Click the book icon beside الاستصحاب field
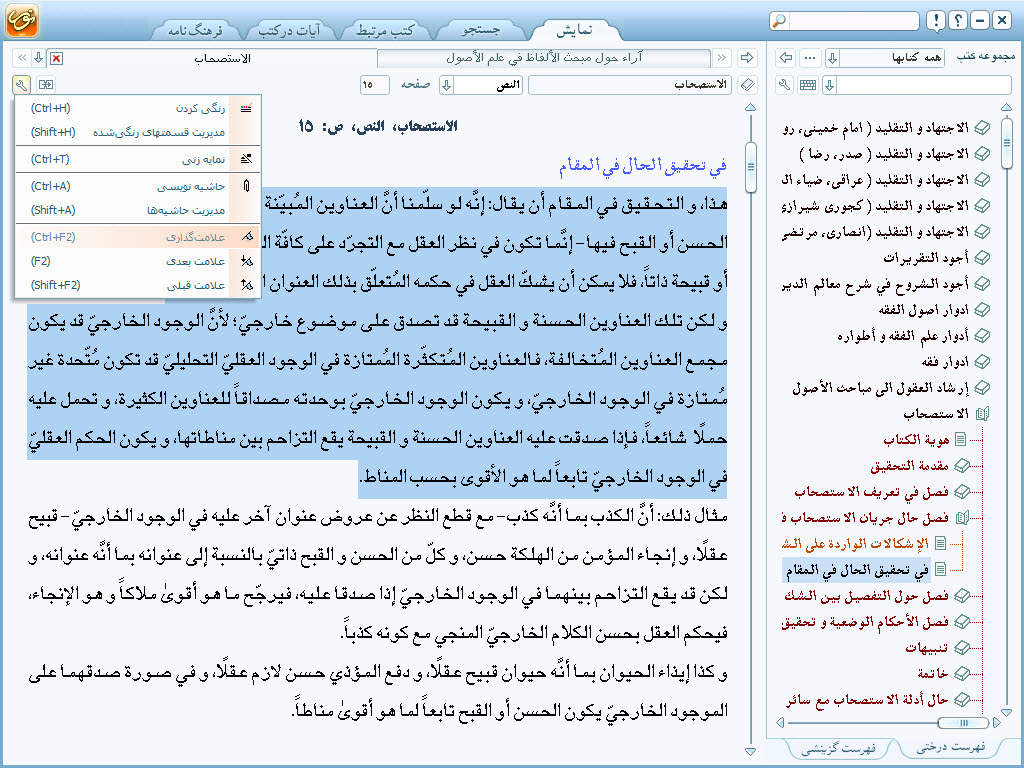The width and height of the screenshot is (1024, 768). tap(748, 85)
